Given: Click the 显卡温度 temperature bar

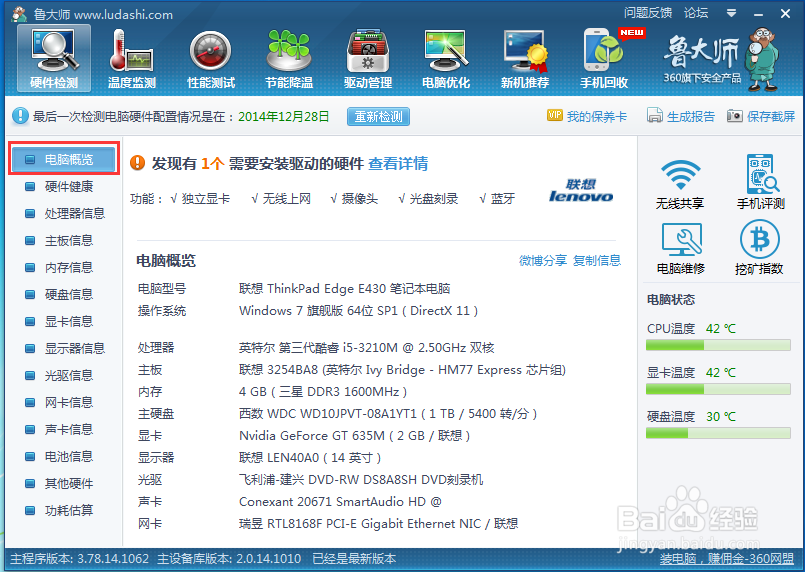Looking at the screenshot, I should [x=718, y=389].
